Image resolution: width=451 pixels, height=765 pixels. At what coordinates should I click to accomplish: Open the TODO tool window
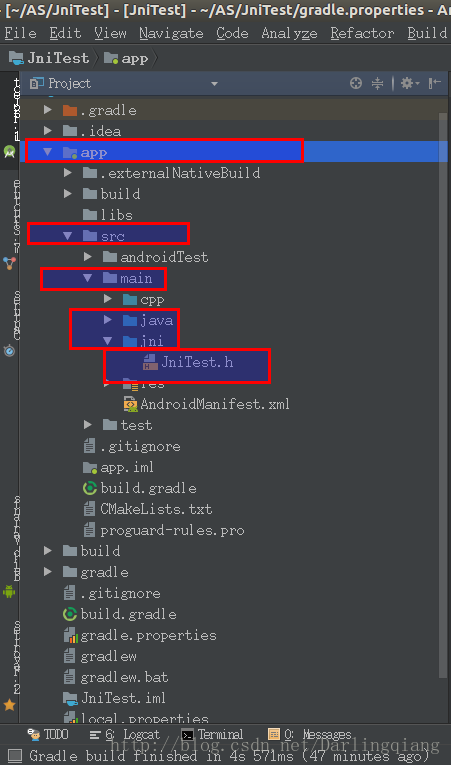tap(48, 735)
